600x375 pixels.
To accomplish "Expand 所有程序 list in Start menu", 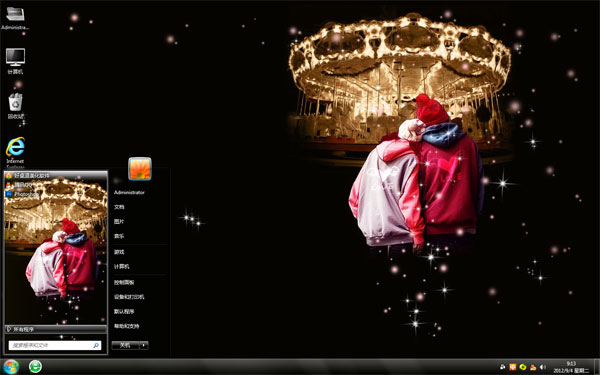I will tap(55, 329).
